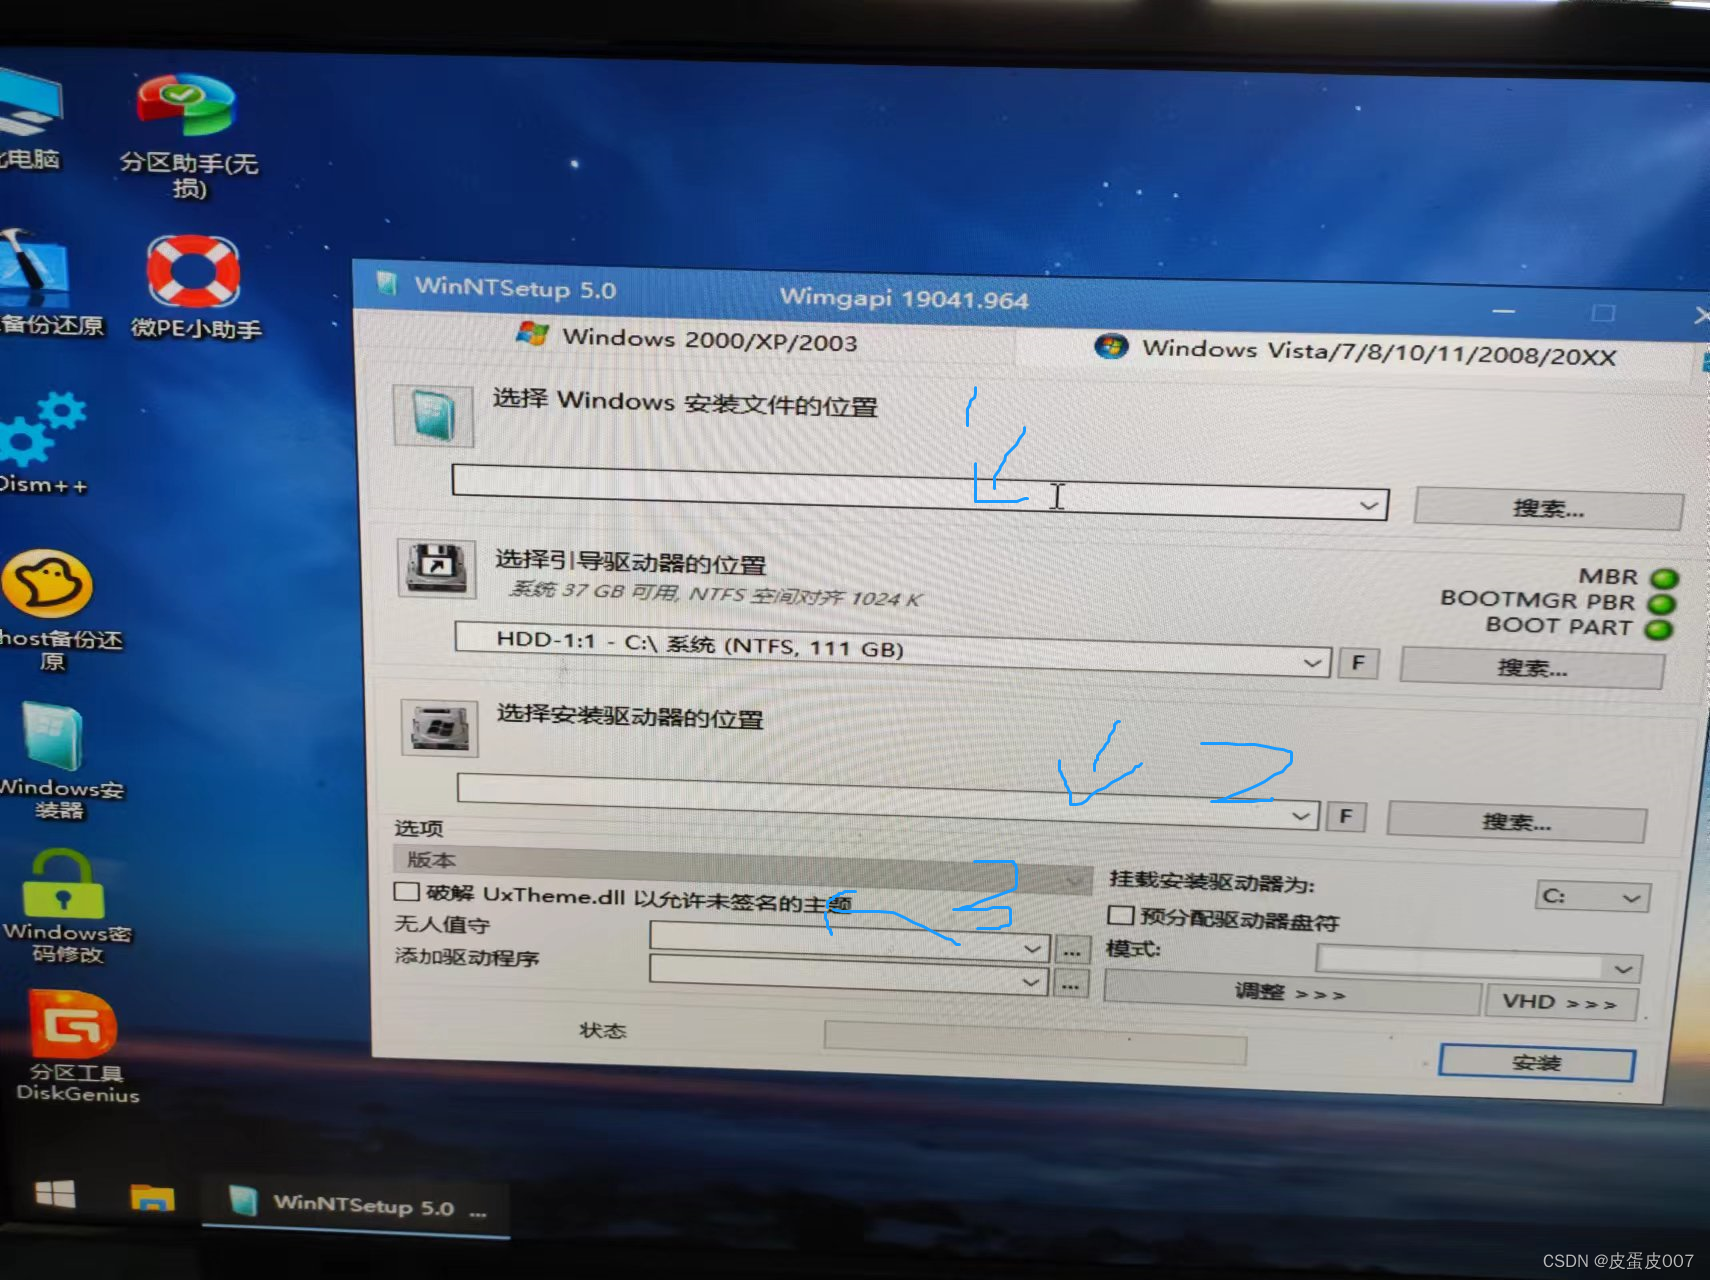Click the BOOT PART green status indicator
Viewport: 1710px width, 1280px height.
pyautogui.click(x=1658, y=629)
